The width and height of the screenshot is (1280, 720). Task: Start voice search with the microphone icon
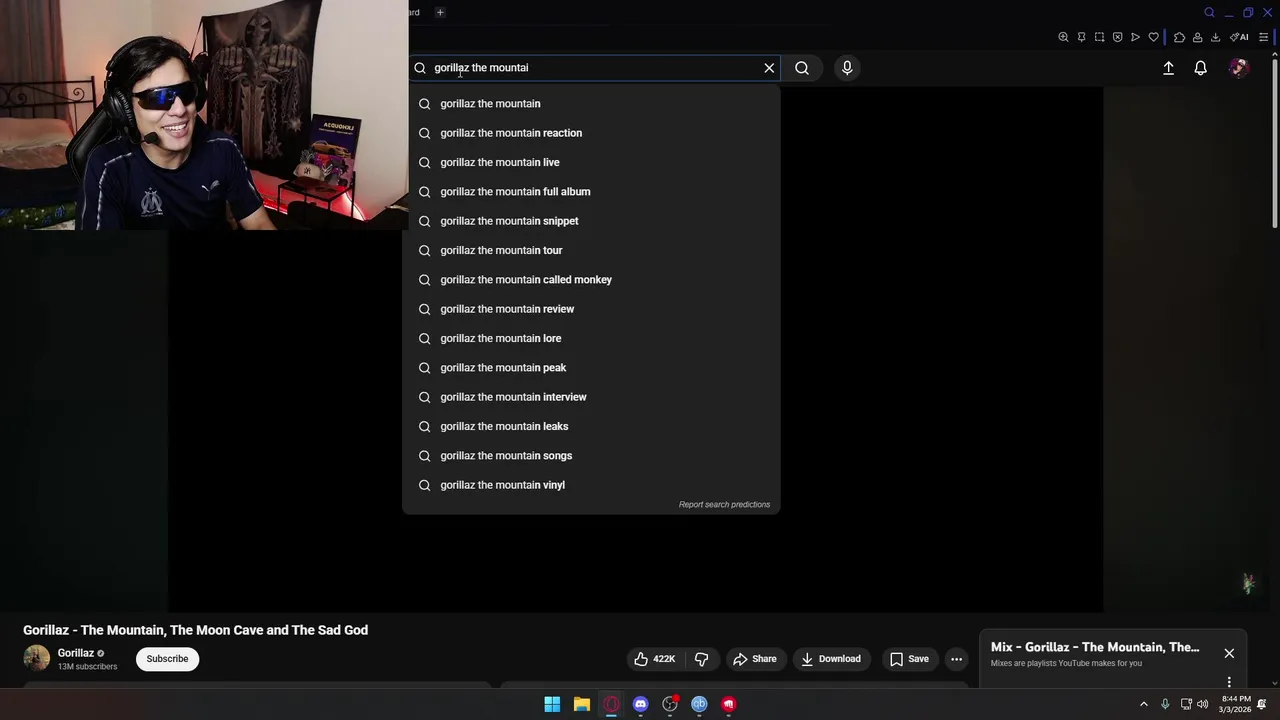click(847, 68)
